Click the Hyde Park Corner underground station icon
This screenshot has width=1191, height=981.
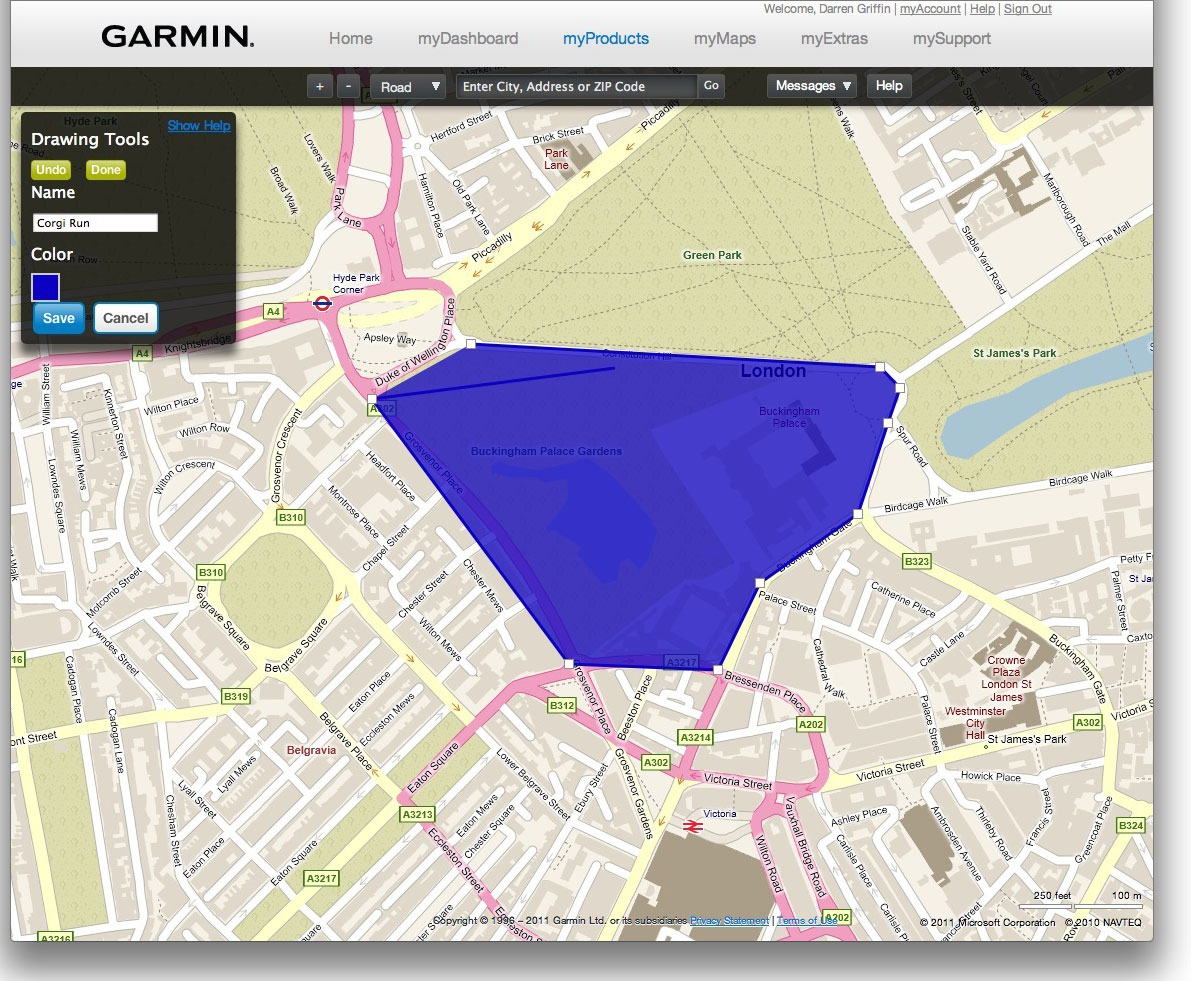[322, 304]
